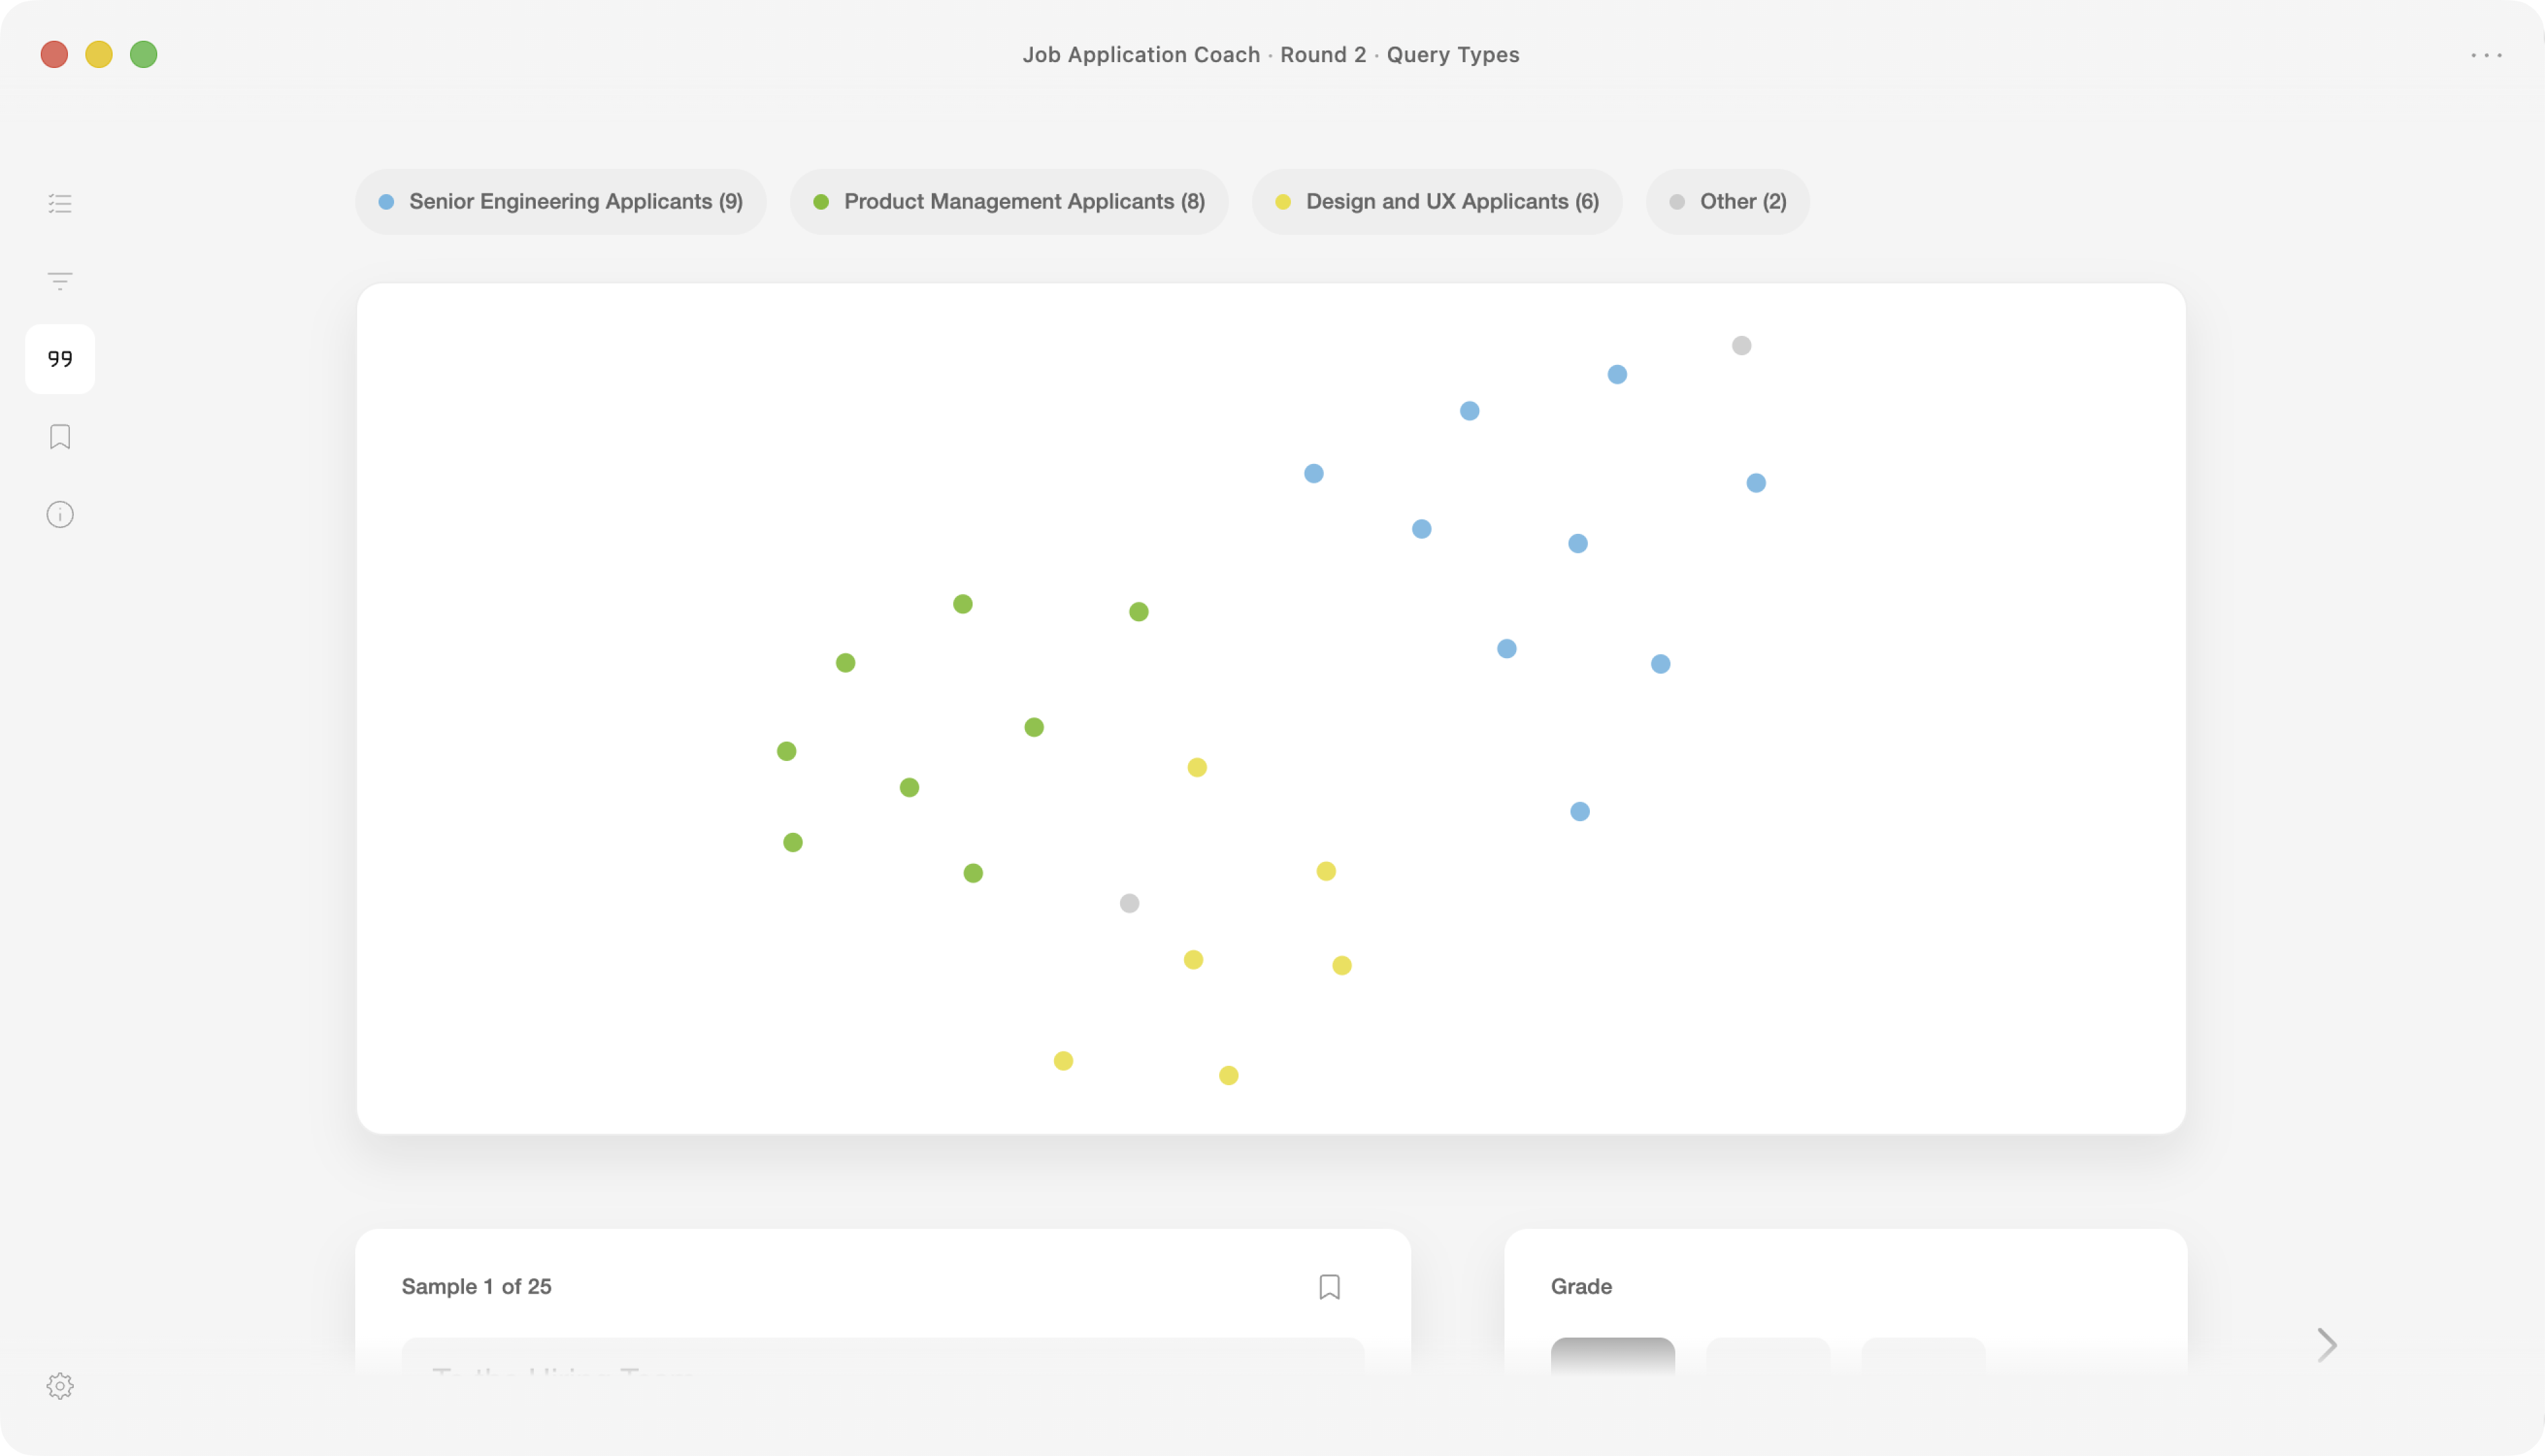Toggle Senior Engineering Applicants (9) filter
The image size is (2545, 1456).
tap(561, 202)
